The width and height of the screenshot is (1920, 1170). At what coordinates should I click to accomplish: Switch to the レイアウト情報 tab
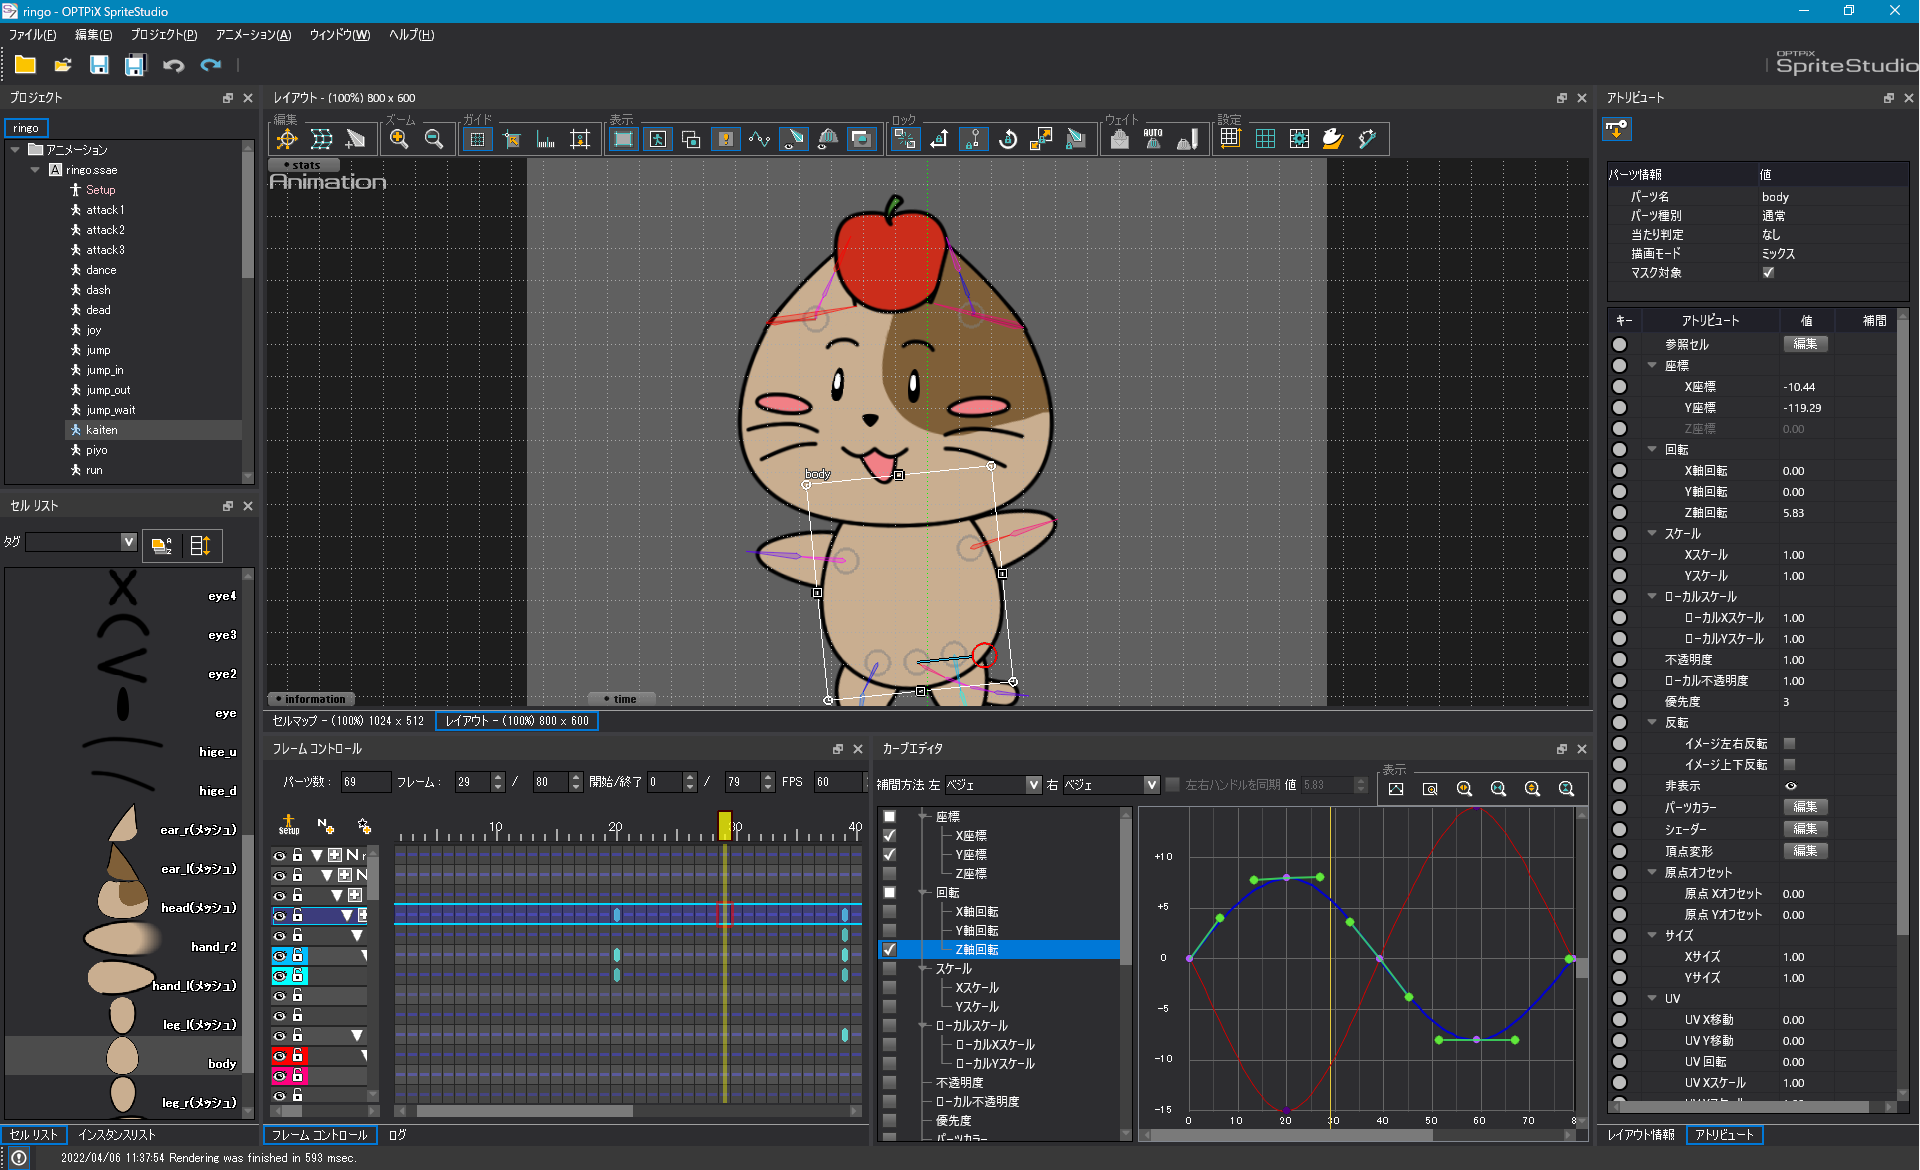click(x=1641, y=1135)
